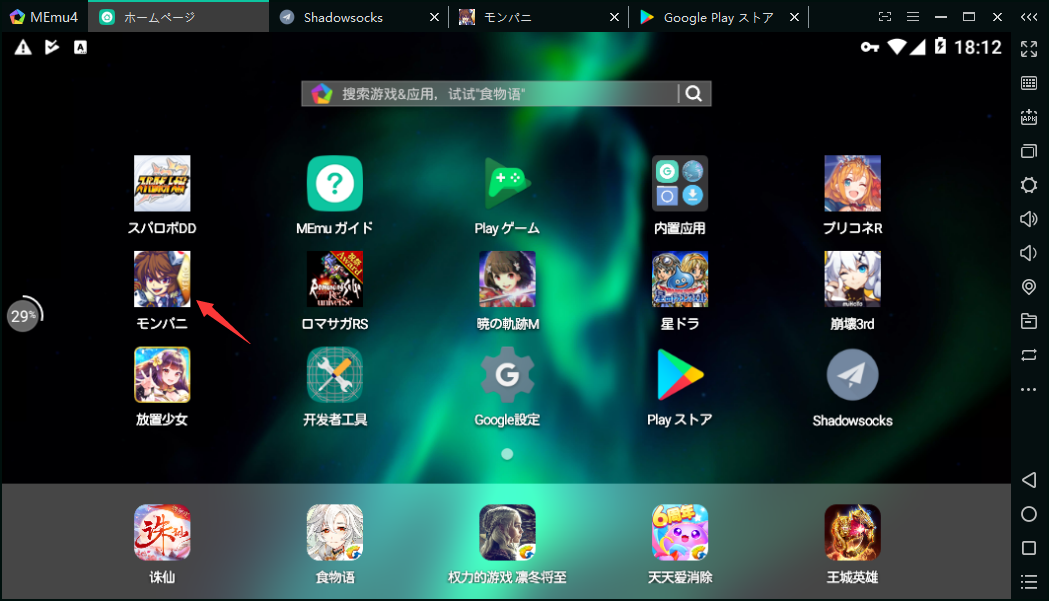Toggle fullscreen mode
Screen dimensions: 1049x601
tap(1029, 47)
